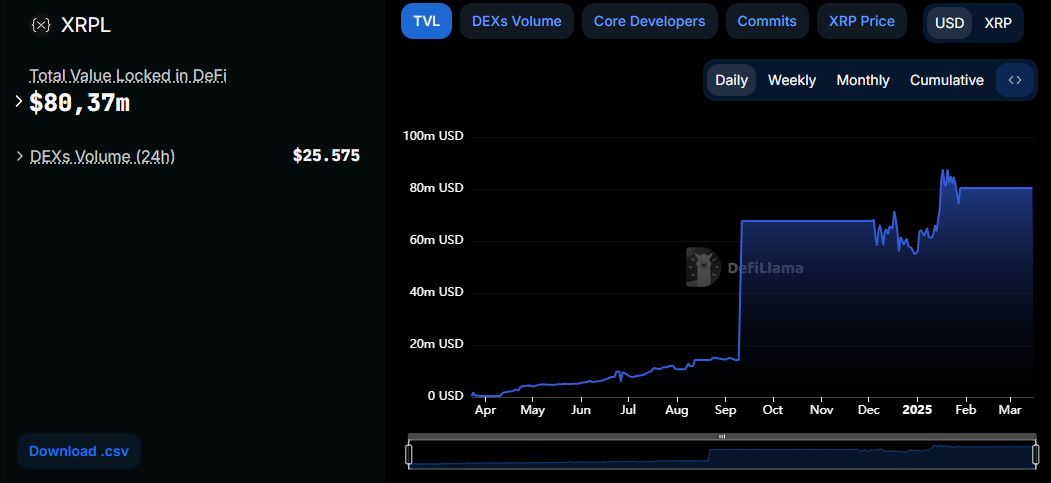Enable the Core Developers chart metric
Screen dimensions: 1051x483
click(650, 21)
